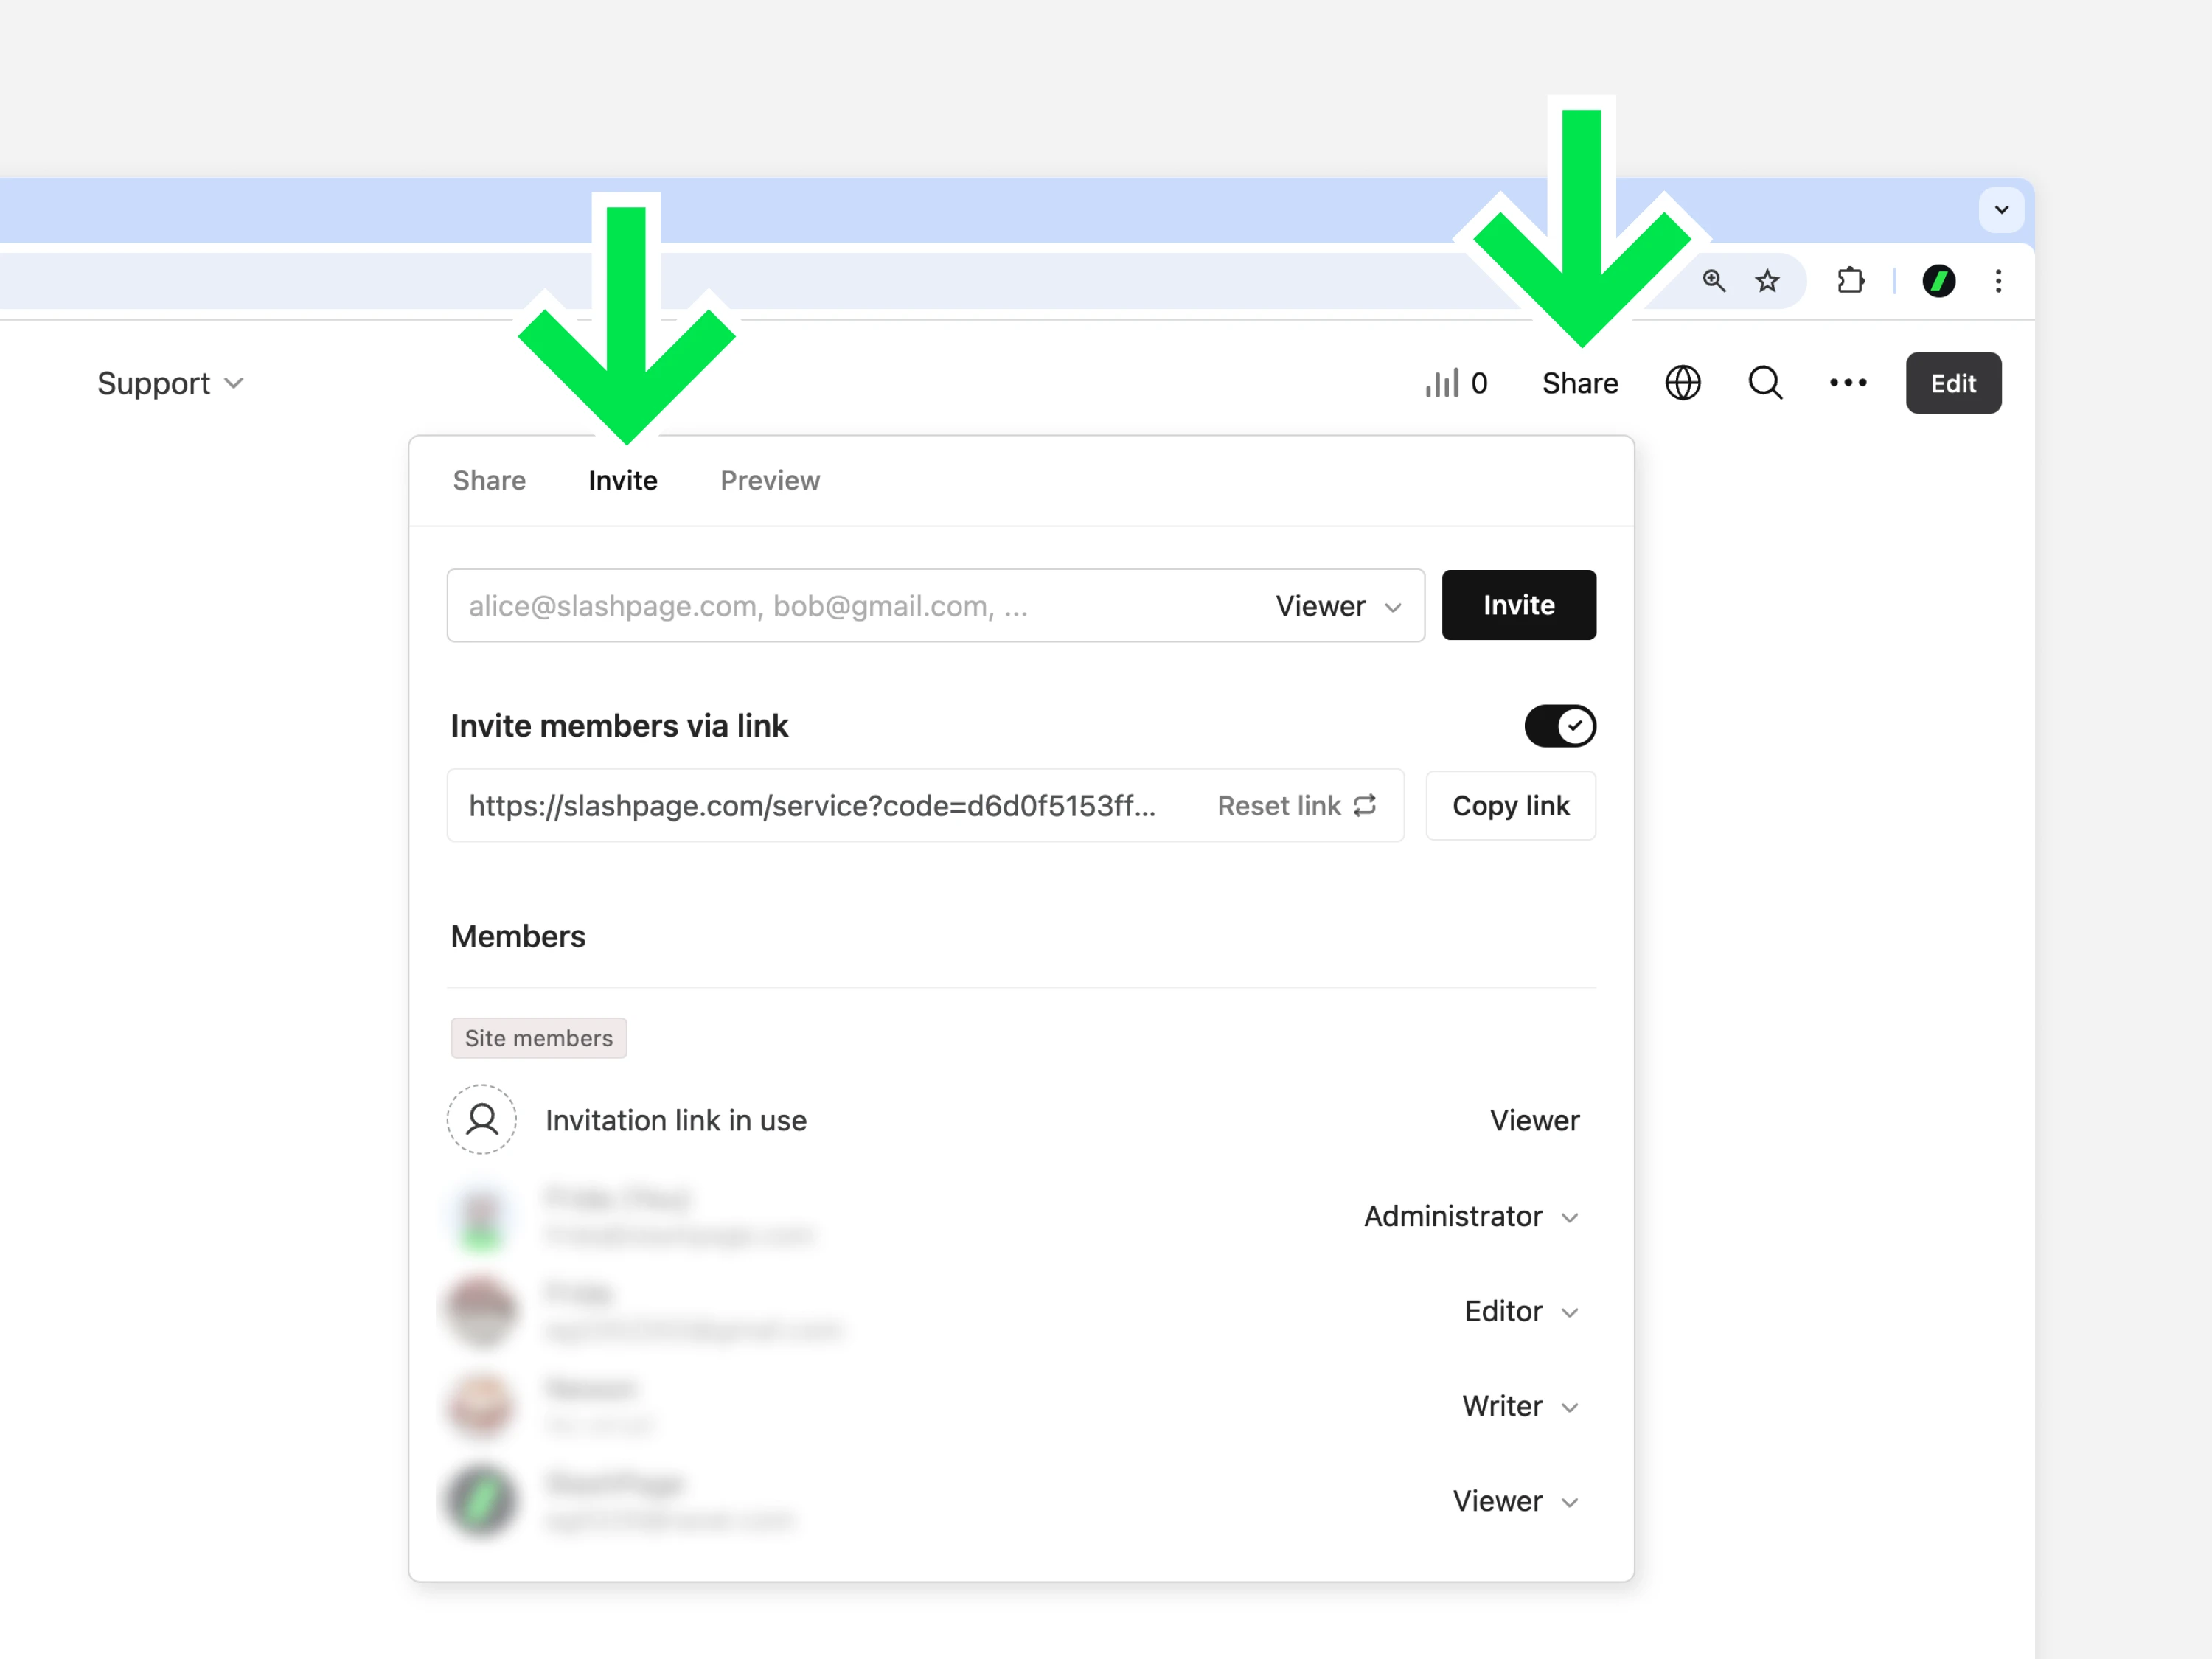
Task: Click the dark Edit button
Action: [1953, 383]
